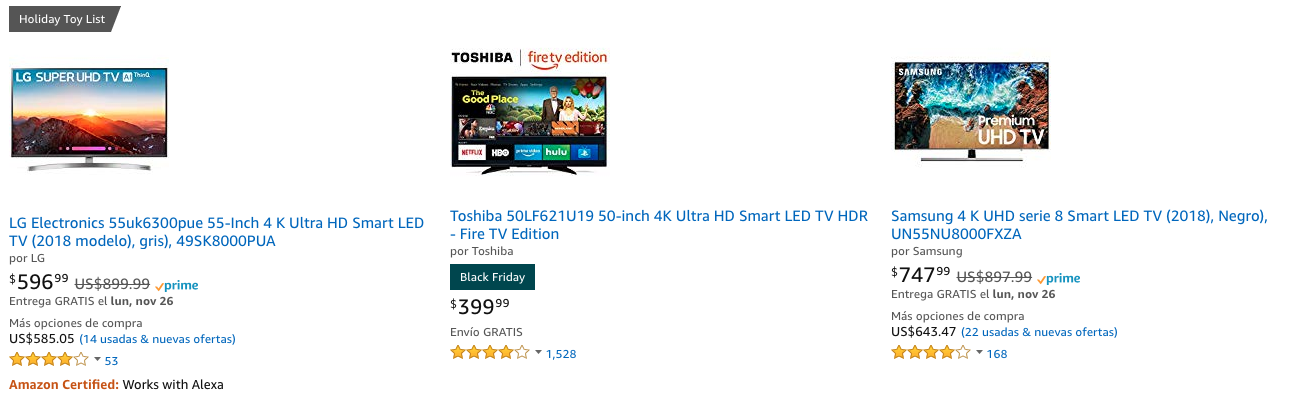Click the Samsung Premium UHD TV image
Screen dimensions: 1295x393
click(971, 110)
